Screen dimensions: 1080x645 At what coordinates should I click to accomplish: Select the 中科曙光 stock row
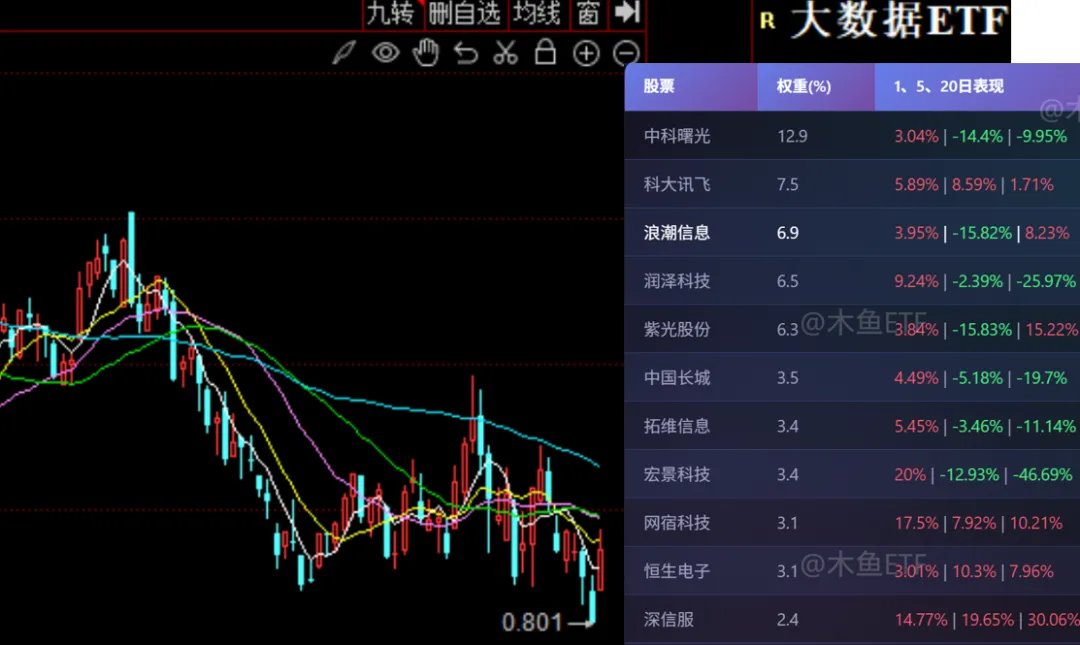click(x=852, y=136)
